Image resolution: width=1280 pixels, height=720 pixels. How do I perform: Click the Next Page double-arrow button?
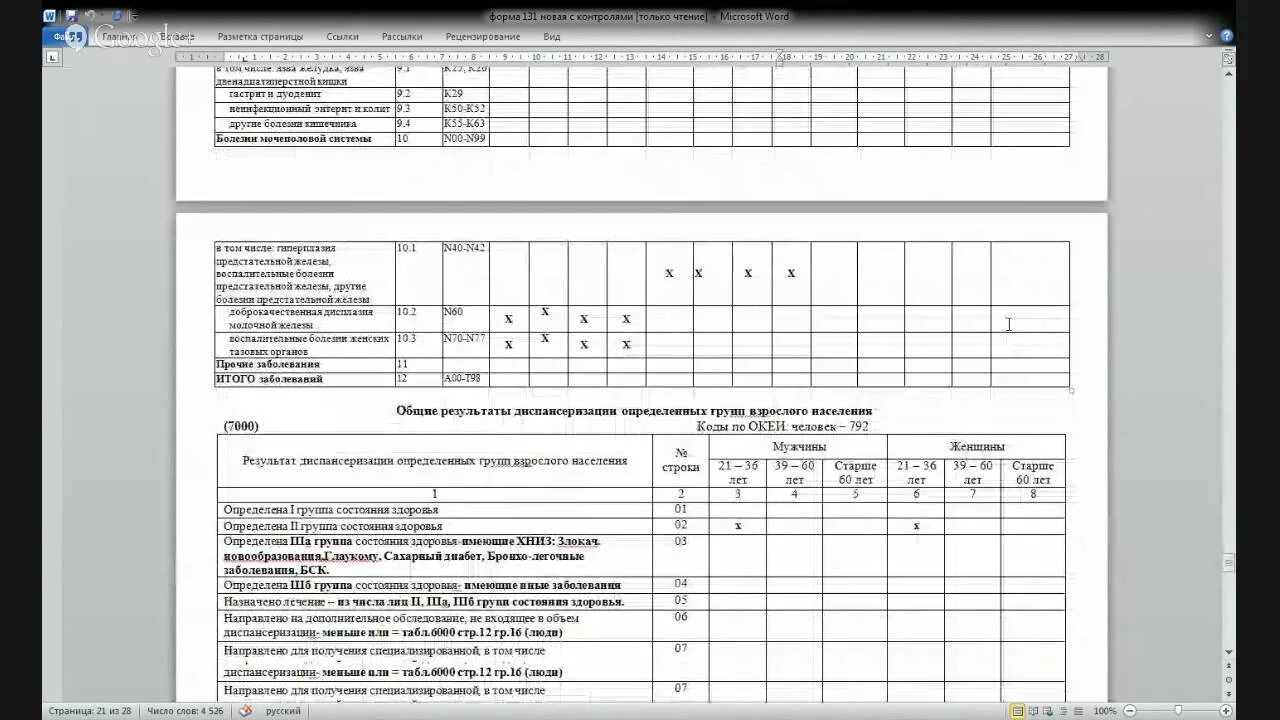[x=1229, y=692]
